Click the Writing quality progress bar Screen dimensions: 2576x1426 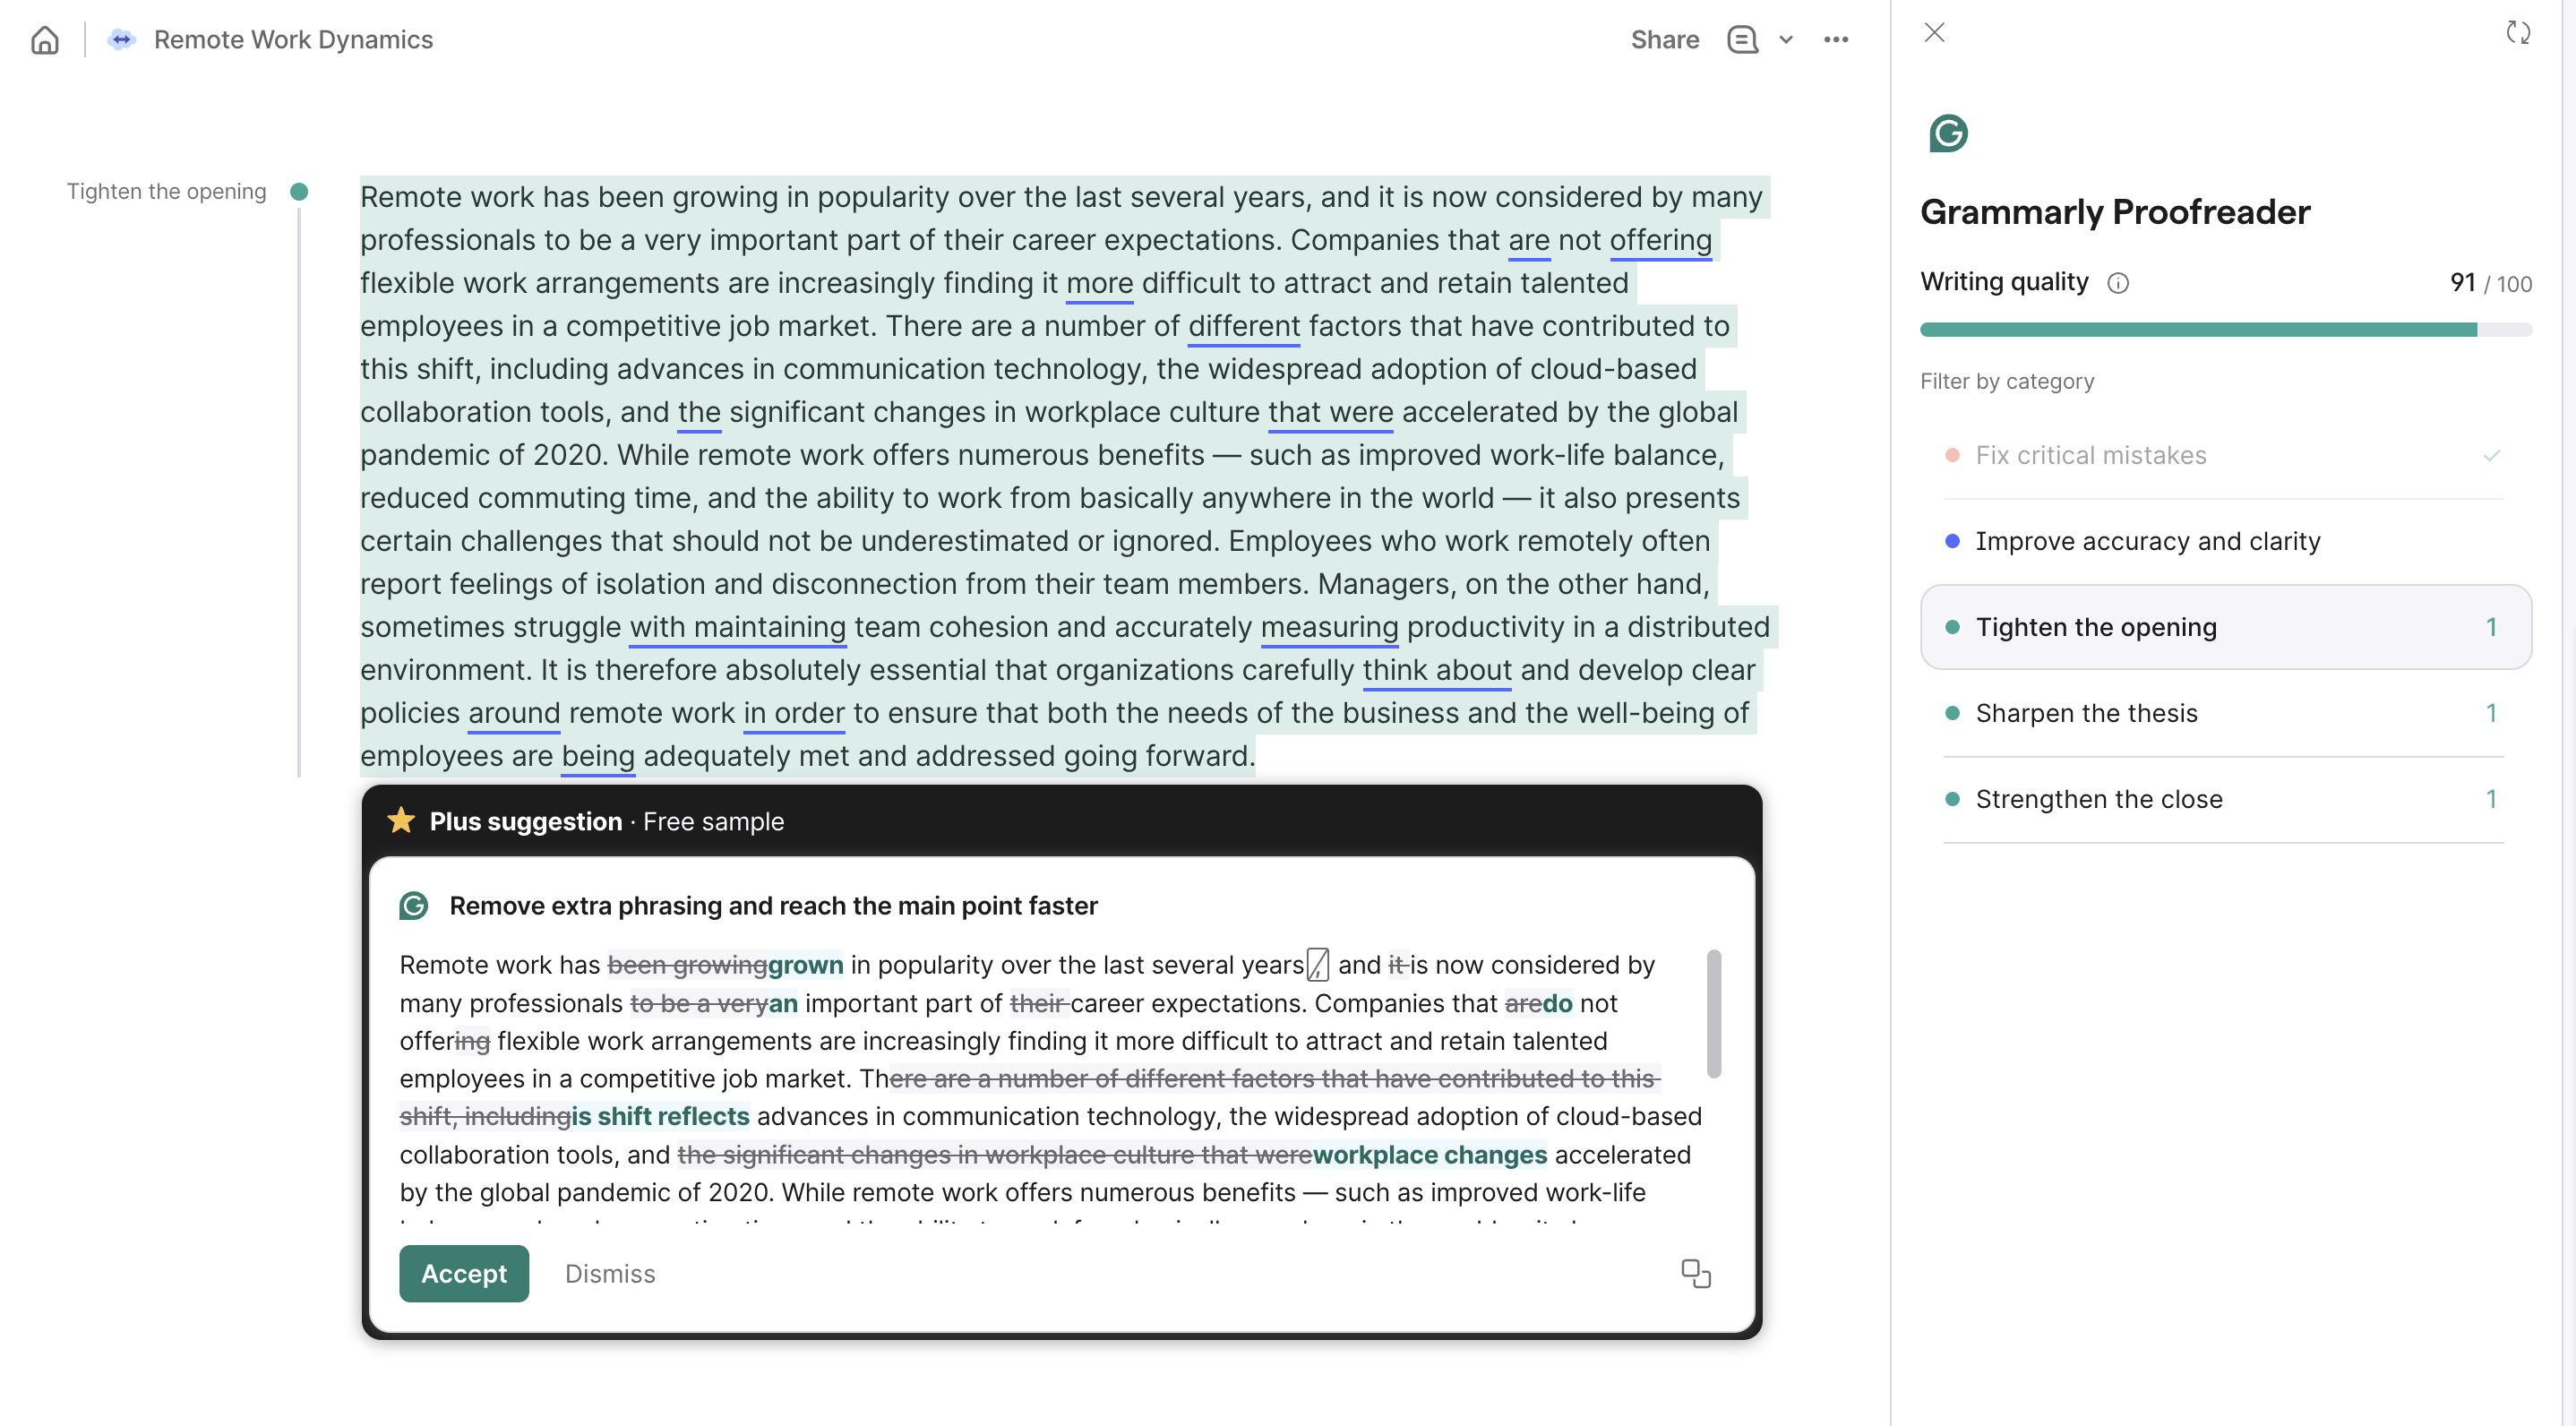[x=2226, y=329]
